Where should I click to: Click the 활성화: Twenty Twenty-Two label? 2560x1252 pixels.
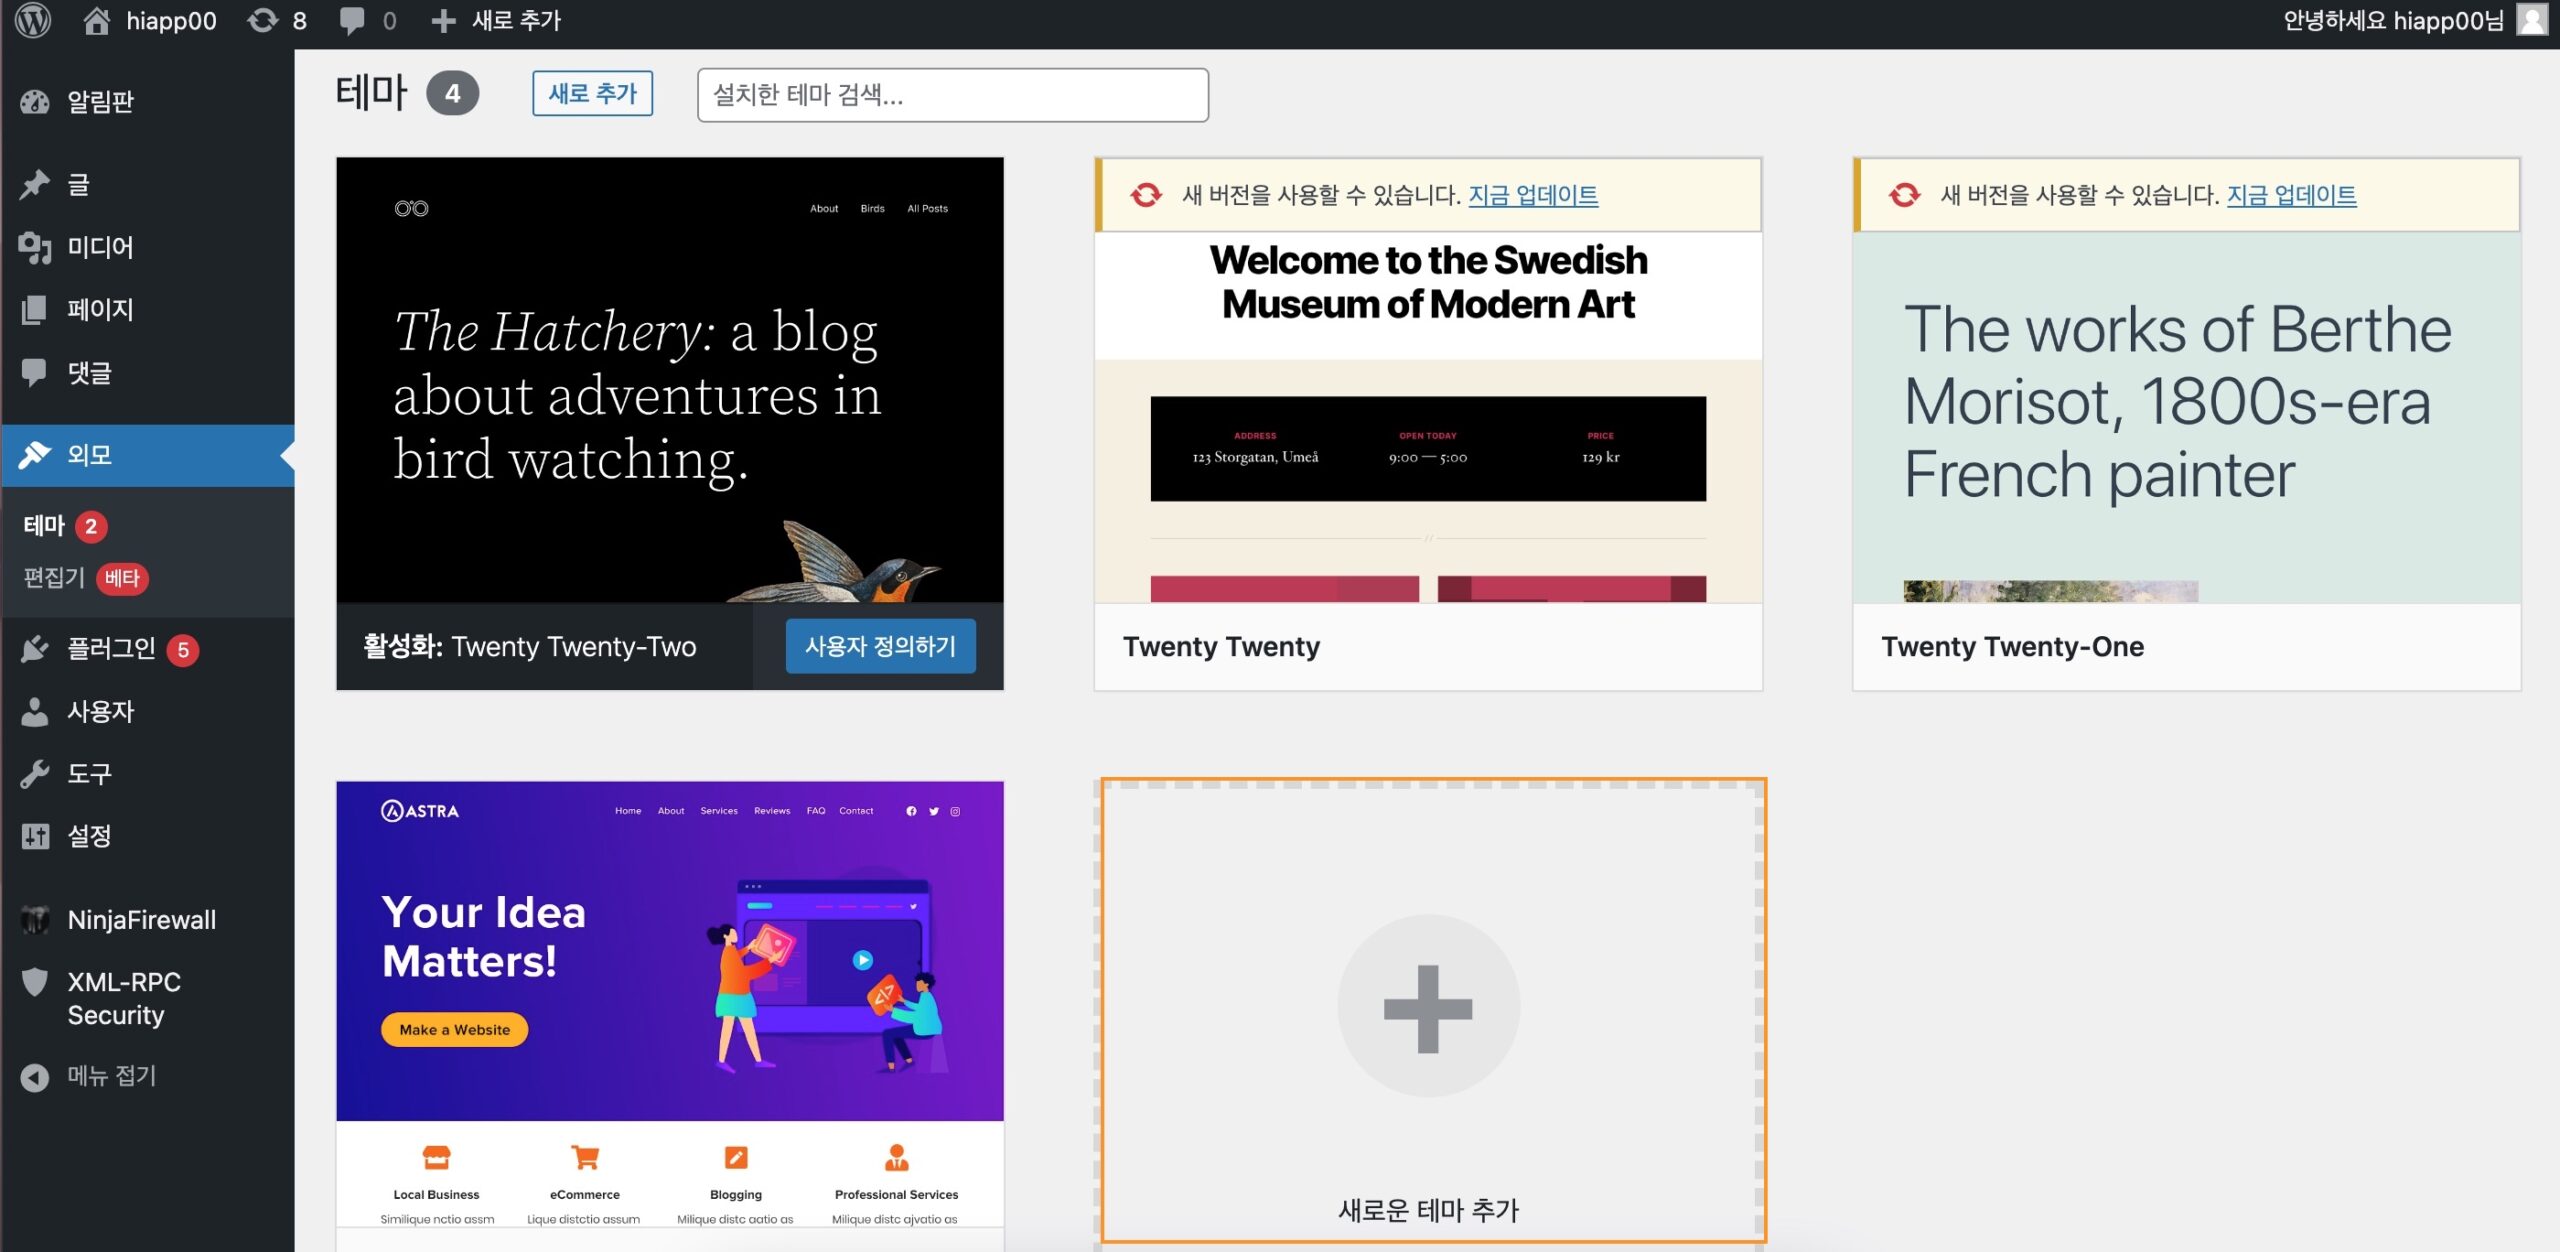coord(530,647)
